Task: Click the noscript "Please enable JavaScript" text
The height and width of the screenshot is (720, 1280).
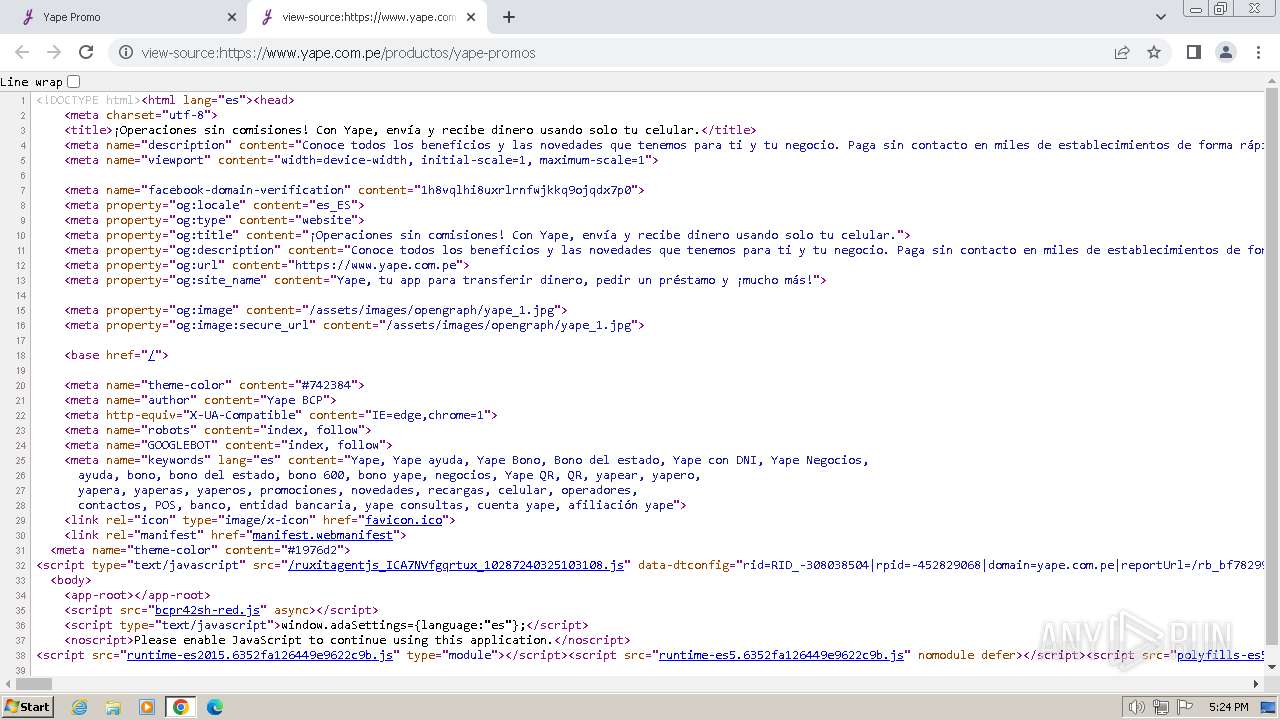Action: [342, 640]
